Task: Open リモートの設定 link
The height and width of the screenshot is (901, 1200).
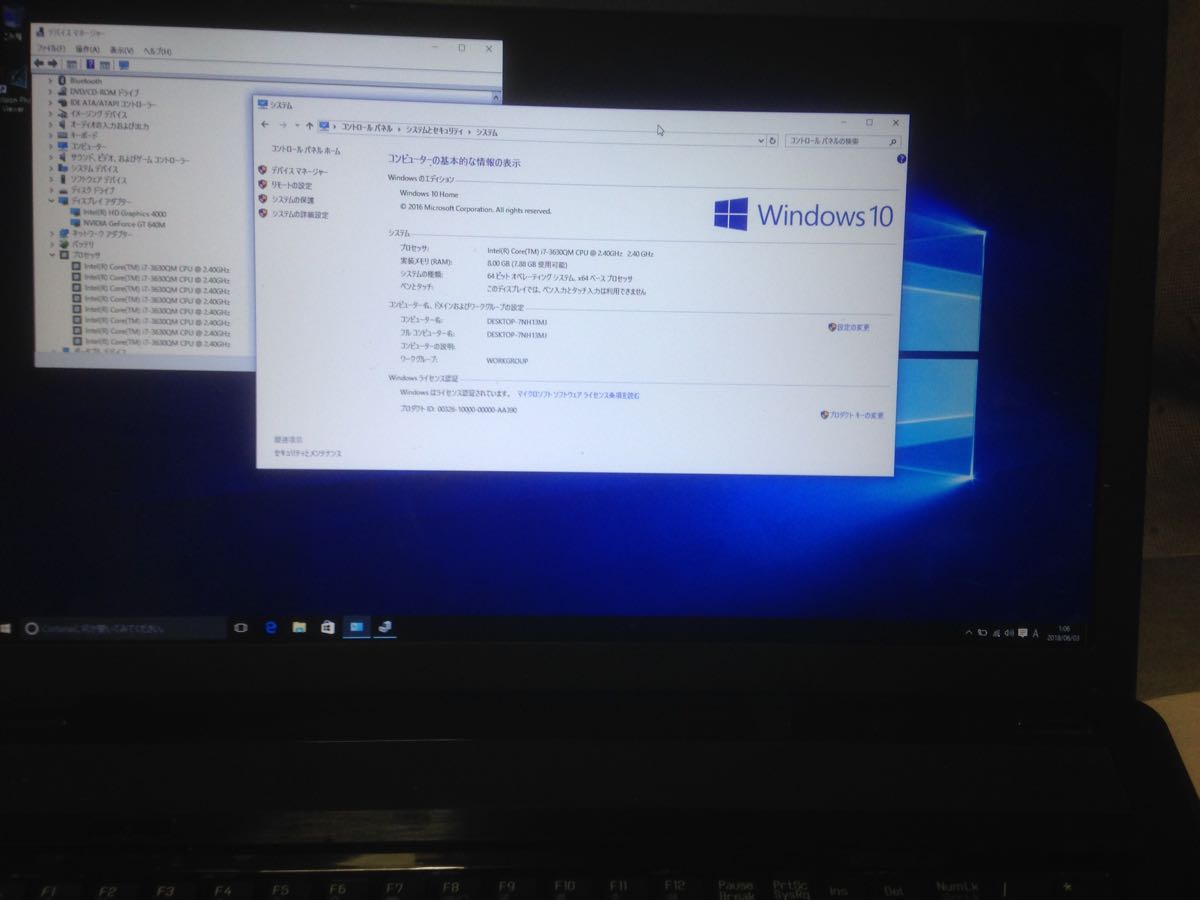Action: (292, 185)
